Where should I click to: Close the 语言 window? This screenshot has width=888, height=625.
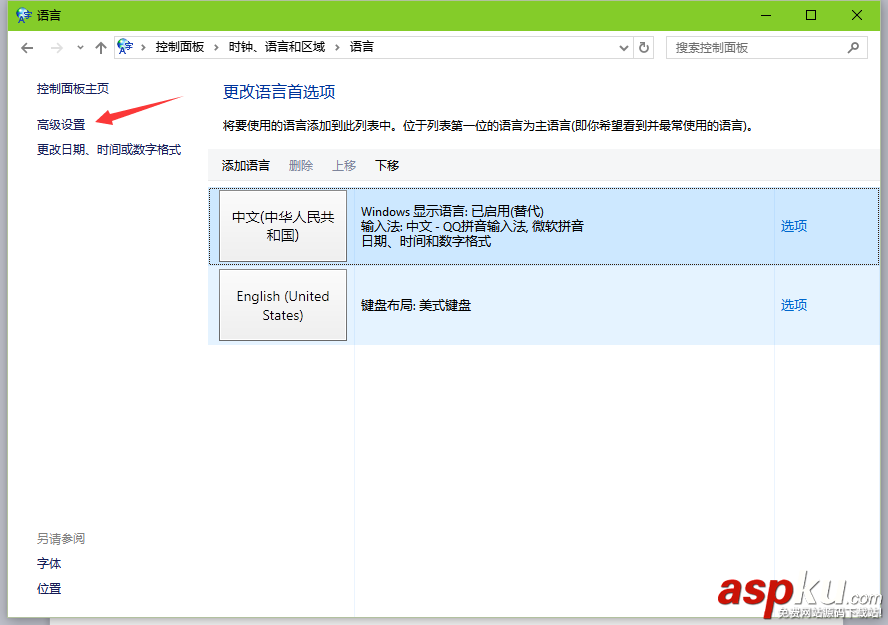point(857,15)
